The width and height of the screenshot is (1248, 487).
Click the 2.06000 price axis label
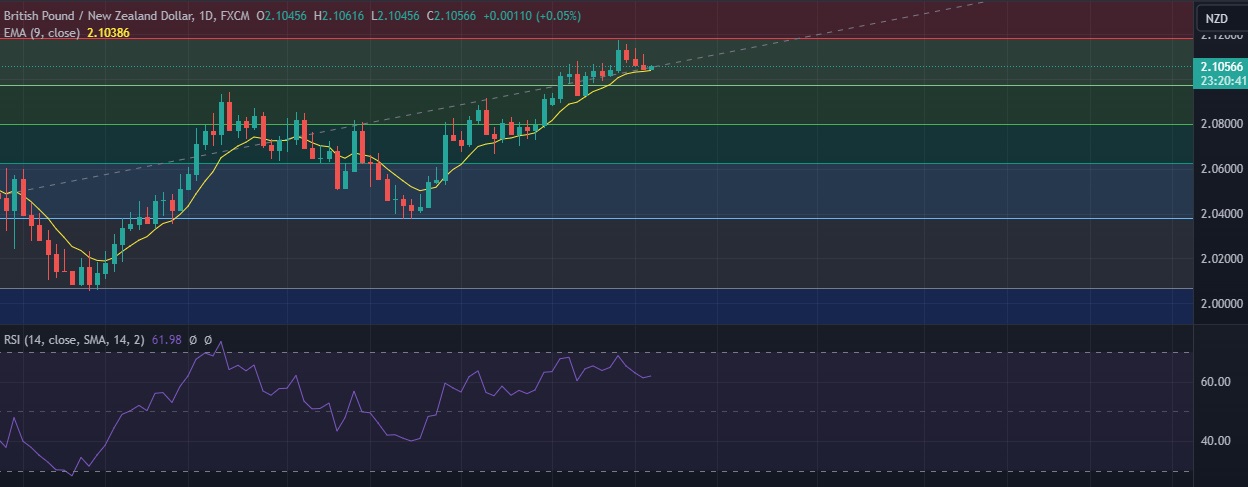pyautogui.click(x=1222, y=169)
